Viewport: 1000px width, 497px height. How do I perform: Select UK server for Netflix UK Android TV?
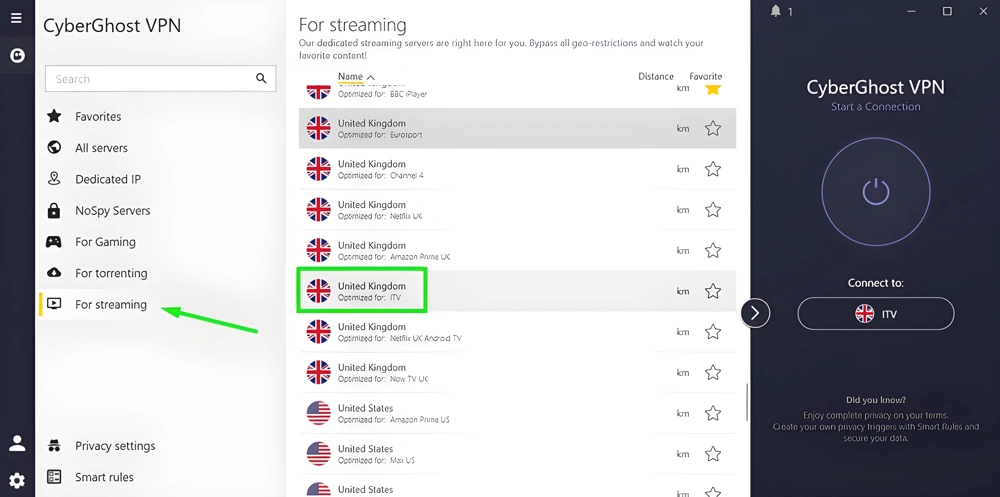click(x=517, y=332)
